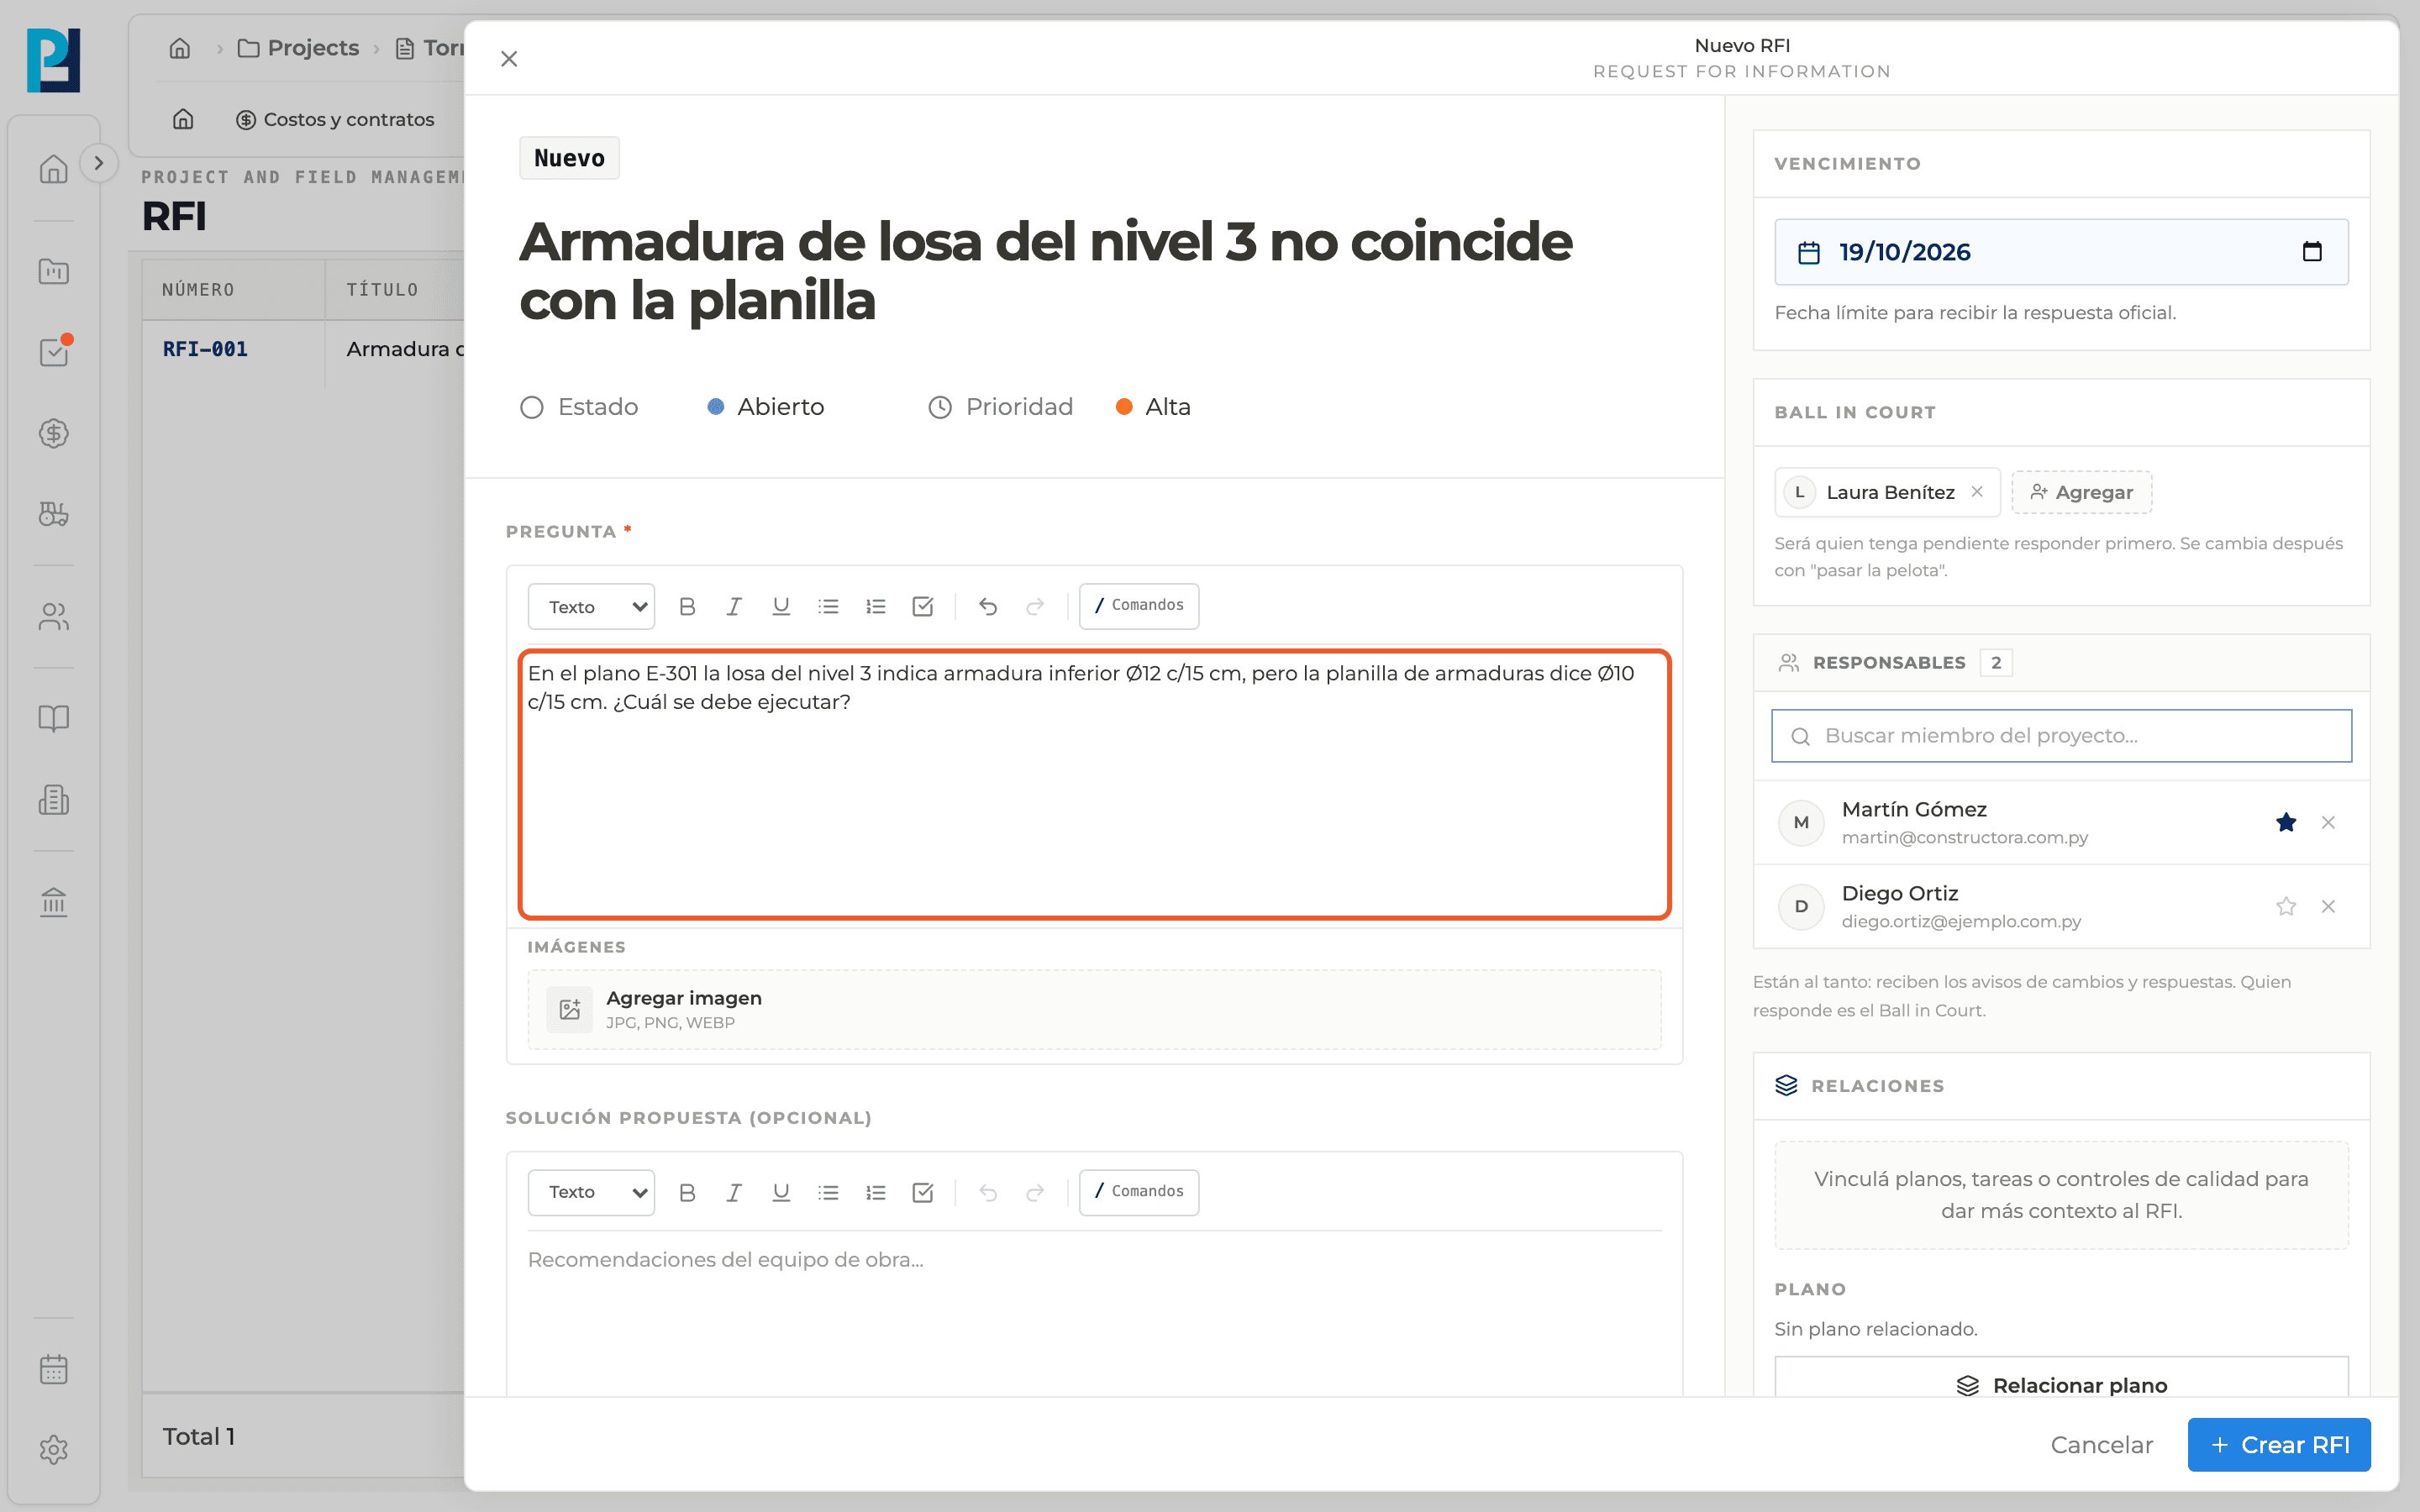The height and width of the screenshot is (1512, 2420).
Task: Open Costos y contratos tab
Action: tap(335, 119)
